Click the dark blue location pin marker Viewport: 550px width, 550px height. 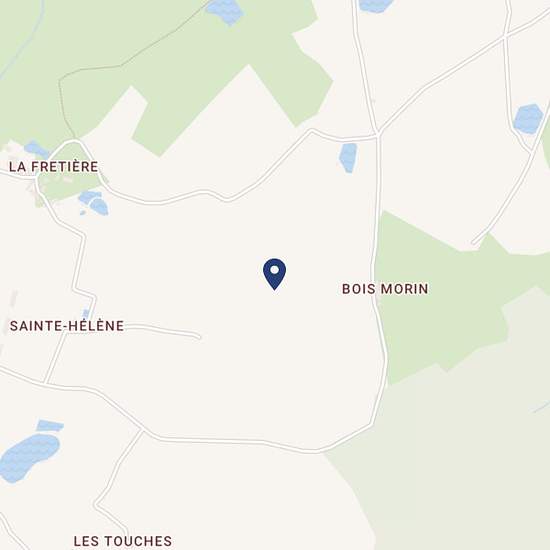tap(274, 274)
